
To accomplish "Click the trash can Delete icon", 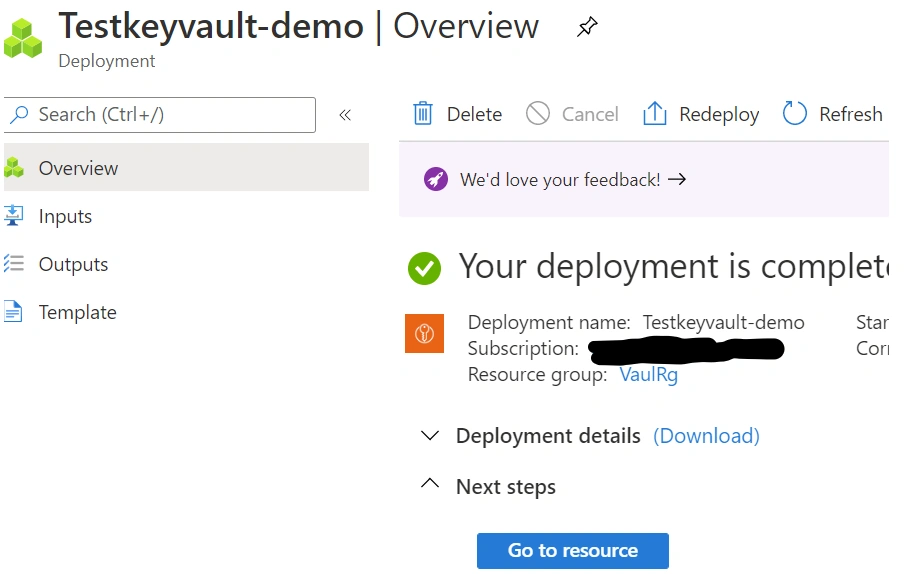I will pos(423,113).
